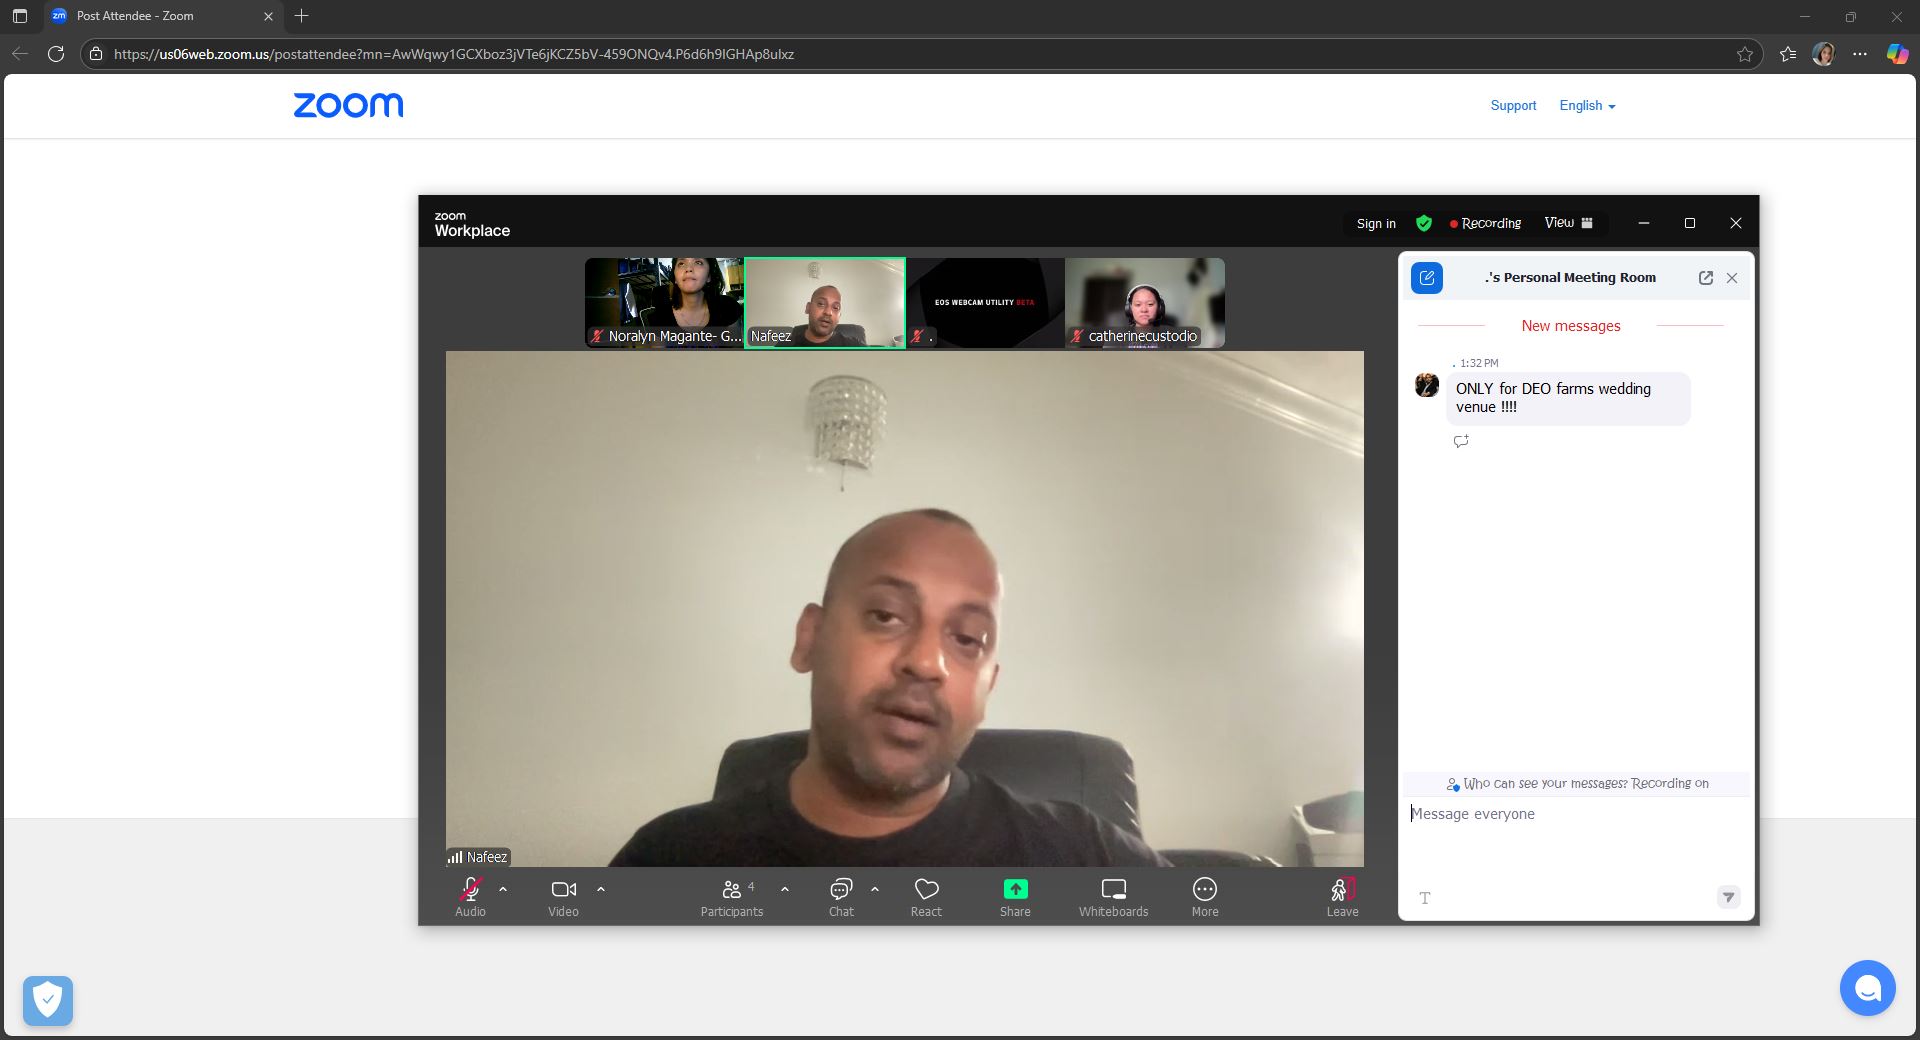Expand the audio options arrow

pyautogui.click(x=503, y=889)
